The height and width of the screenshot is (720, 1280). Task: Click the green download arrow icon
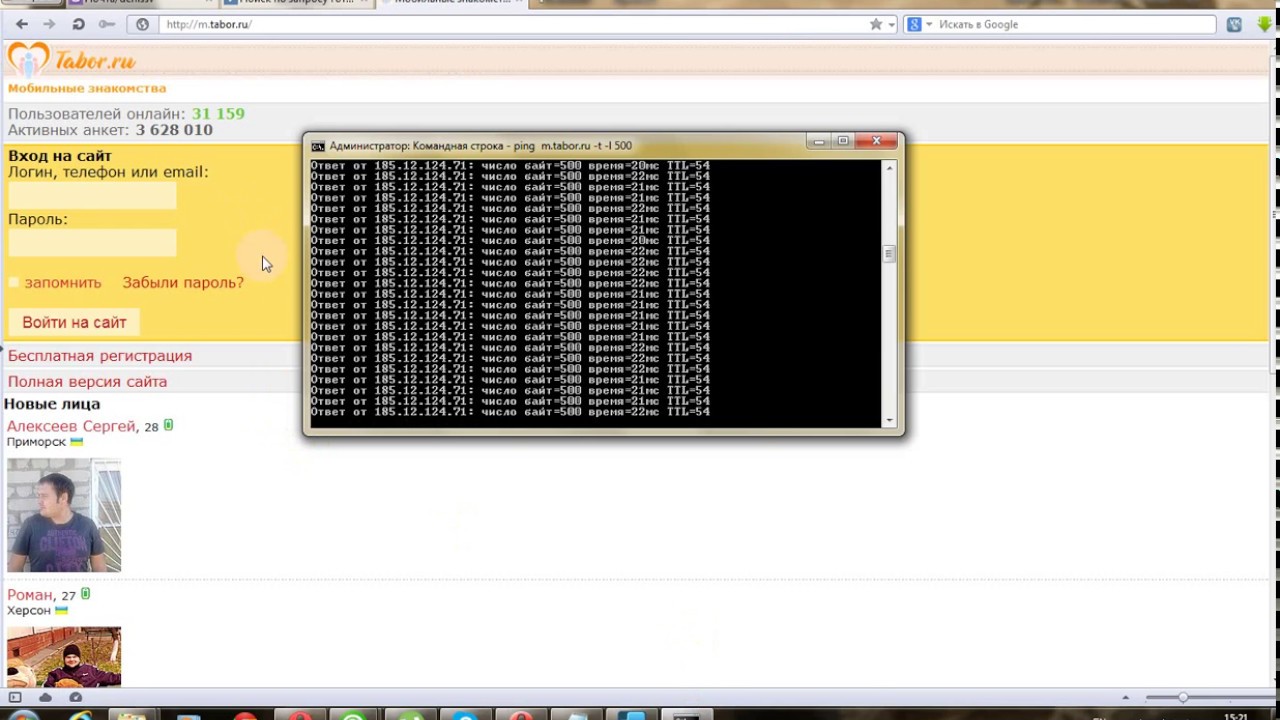tap(1265, 24)
